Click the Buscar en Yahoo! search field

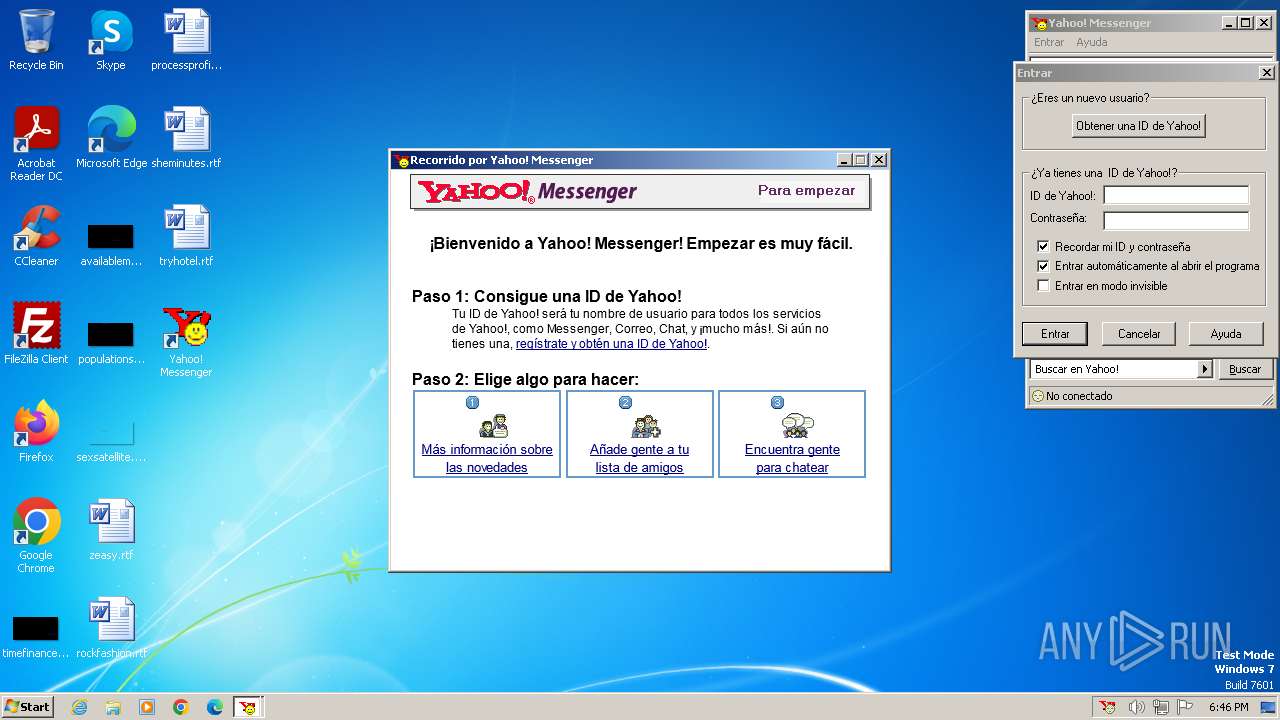pos(1114,369)
